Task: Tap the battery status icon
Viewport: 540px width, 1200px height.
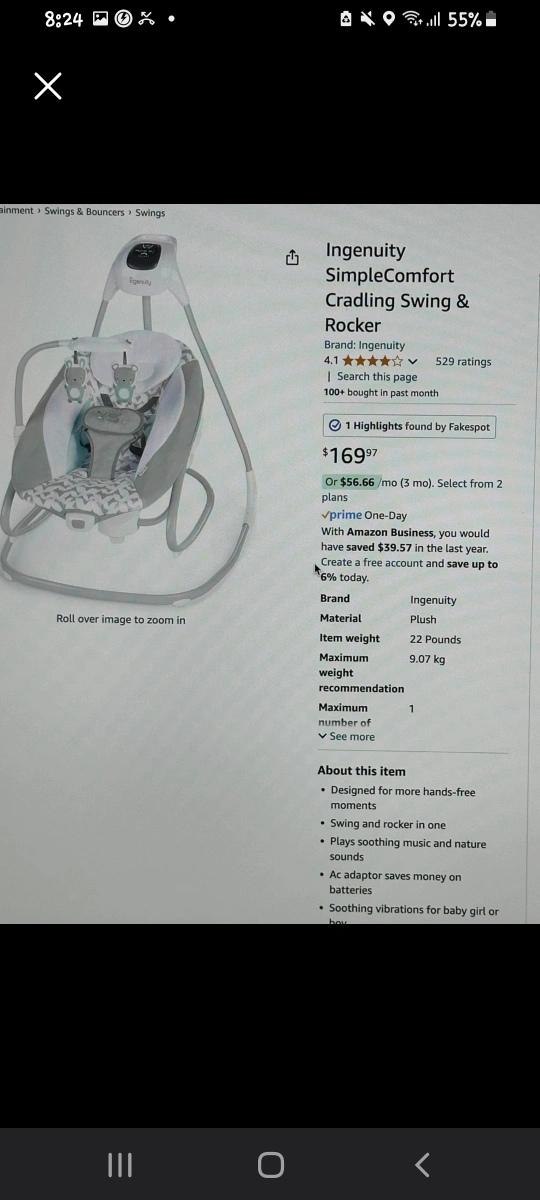Action: click(490, 19)
